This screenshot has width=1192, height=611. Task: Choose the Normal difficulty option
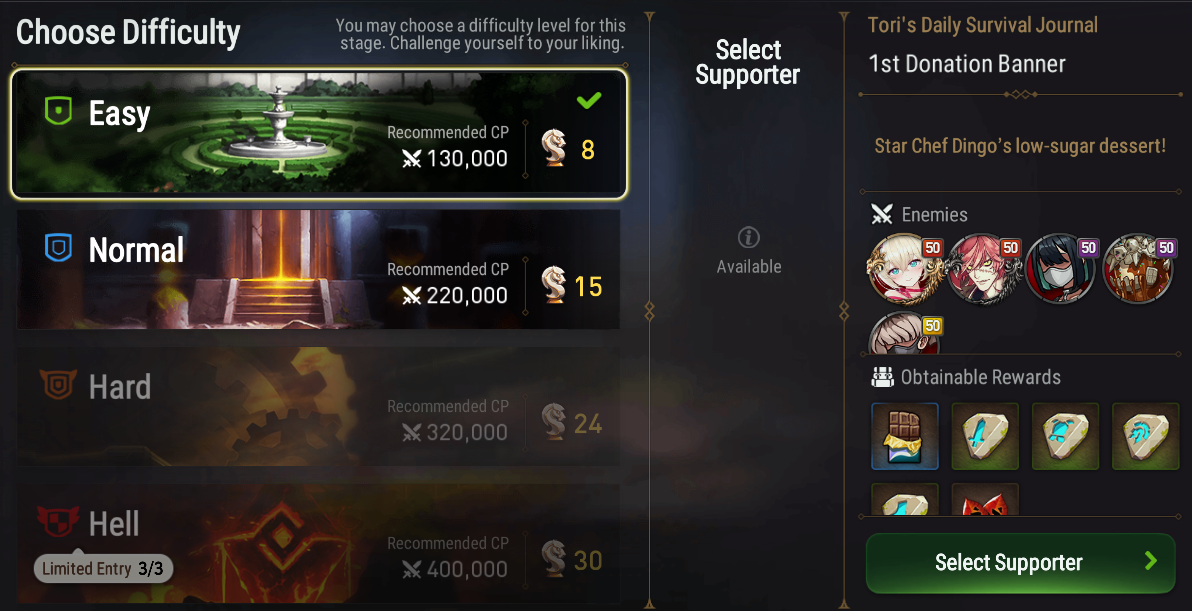tap(319, 270)
